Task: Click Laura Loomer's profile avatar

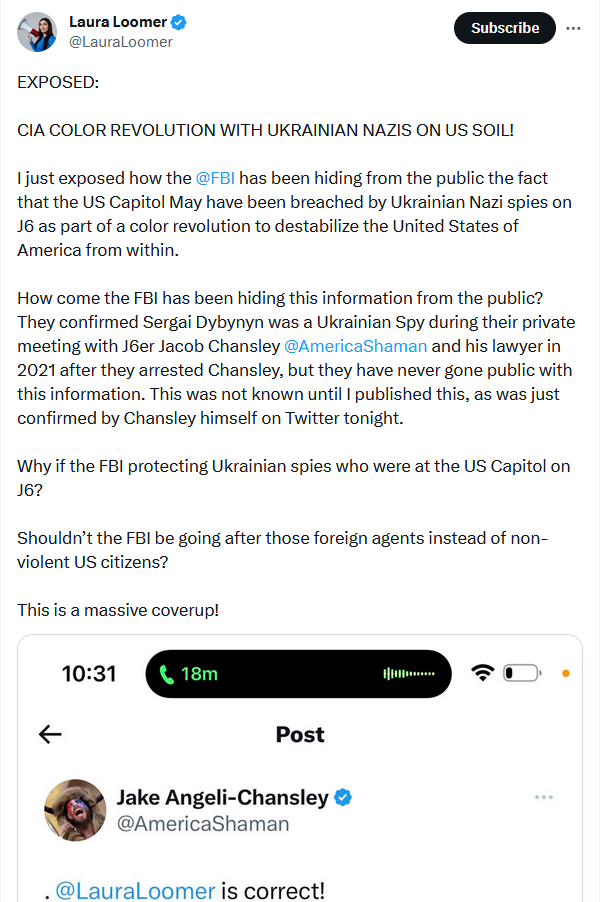Action: pos(37,32)
